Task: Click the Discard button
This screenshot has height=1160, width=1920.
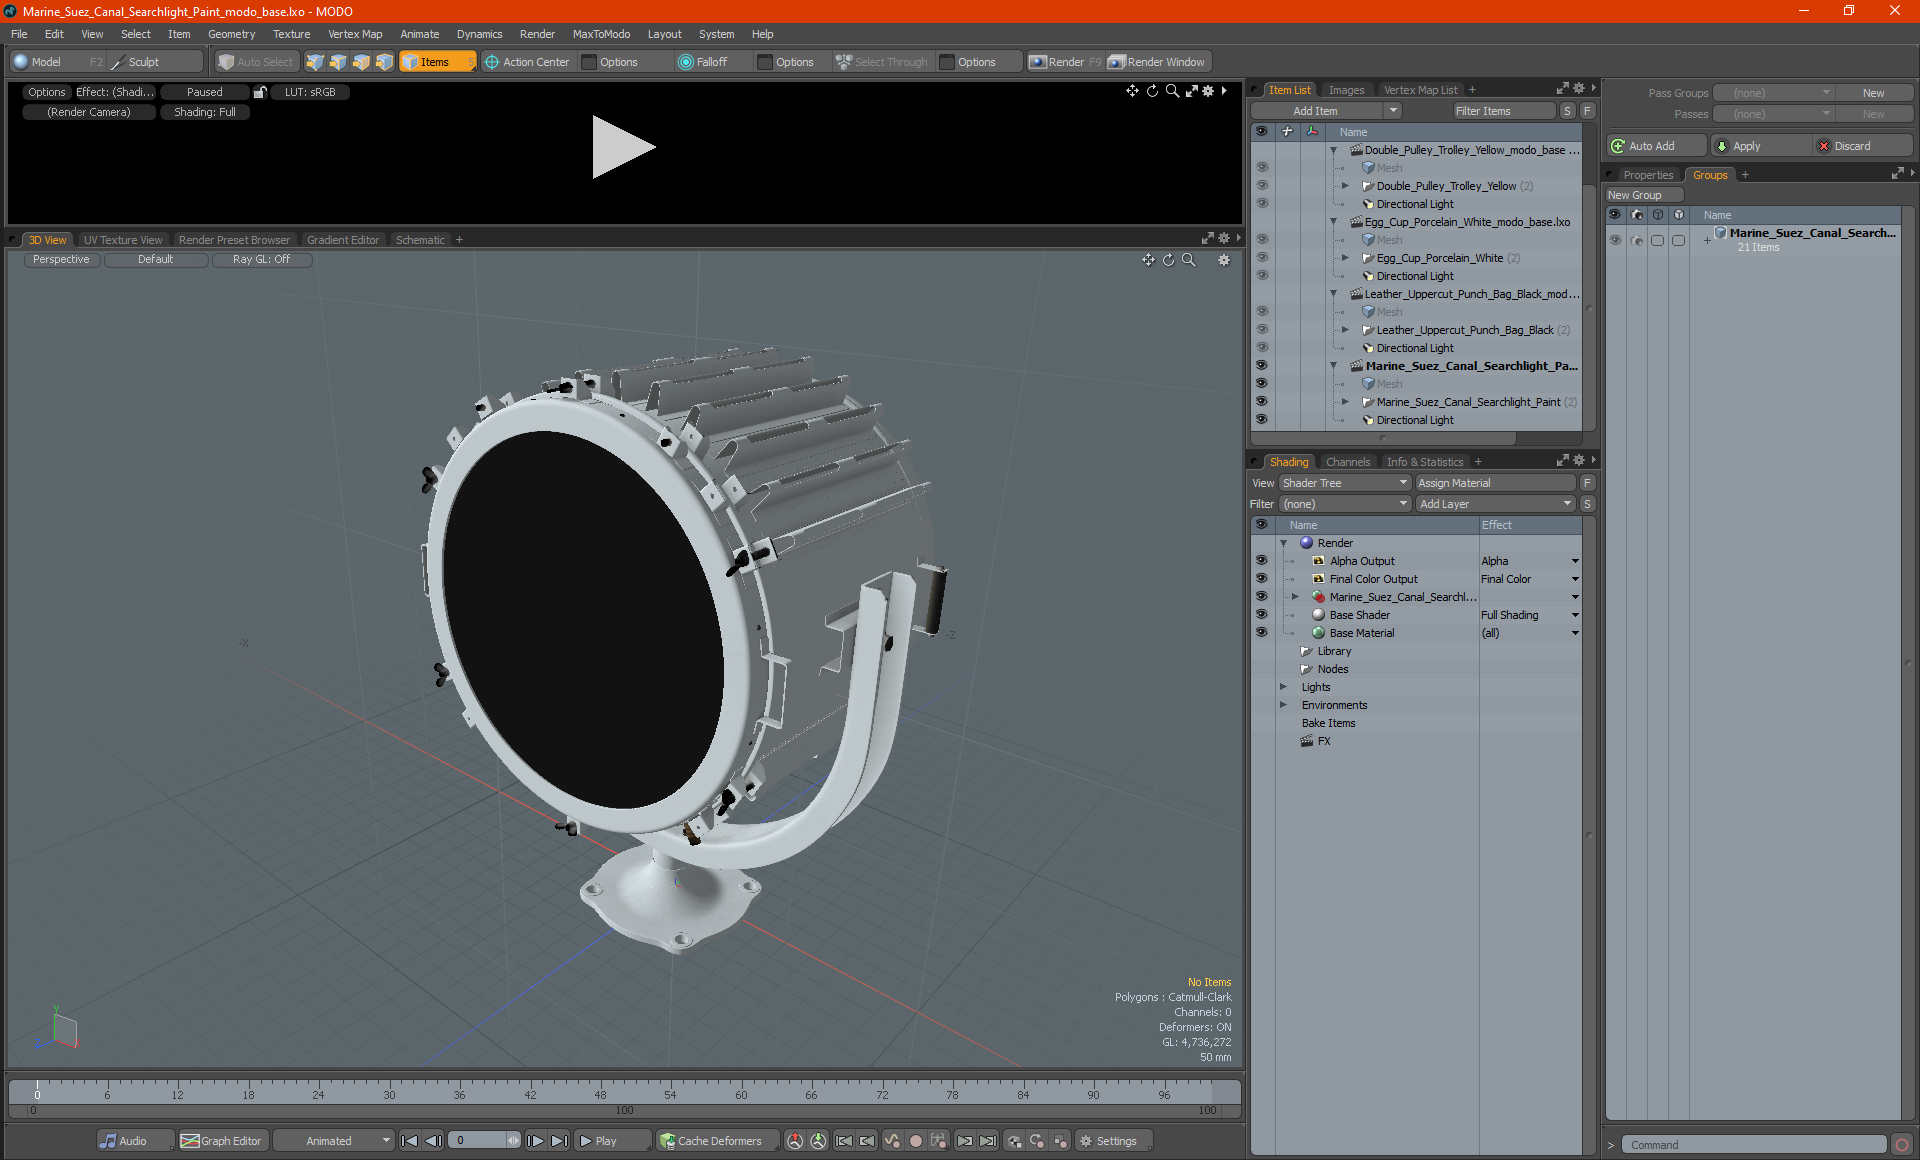Action: [x=1851, y=146]
